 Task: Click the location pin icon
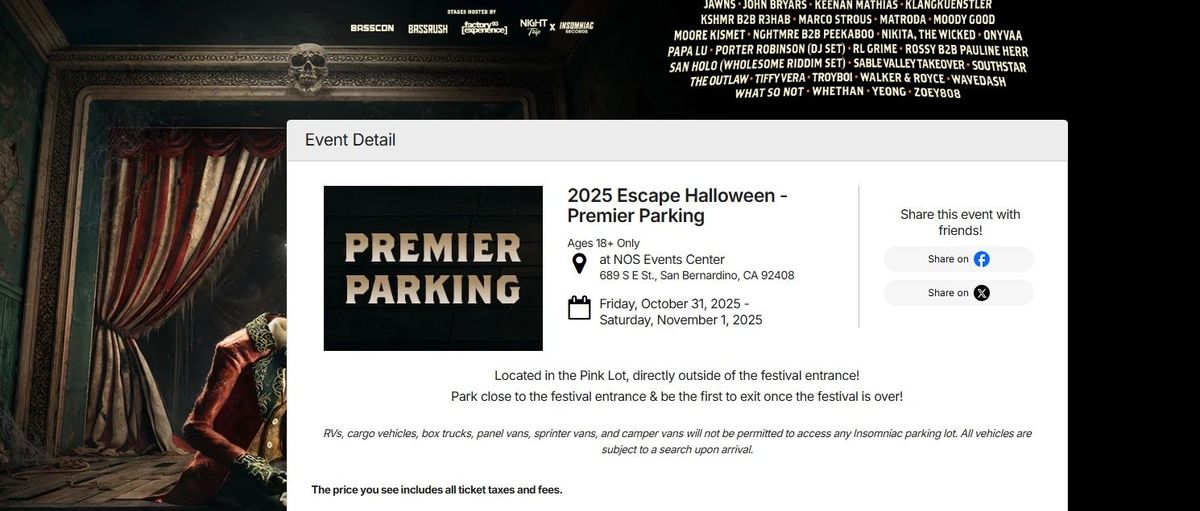[x=578, y=264]
